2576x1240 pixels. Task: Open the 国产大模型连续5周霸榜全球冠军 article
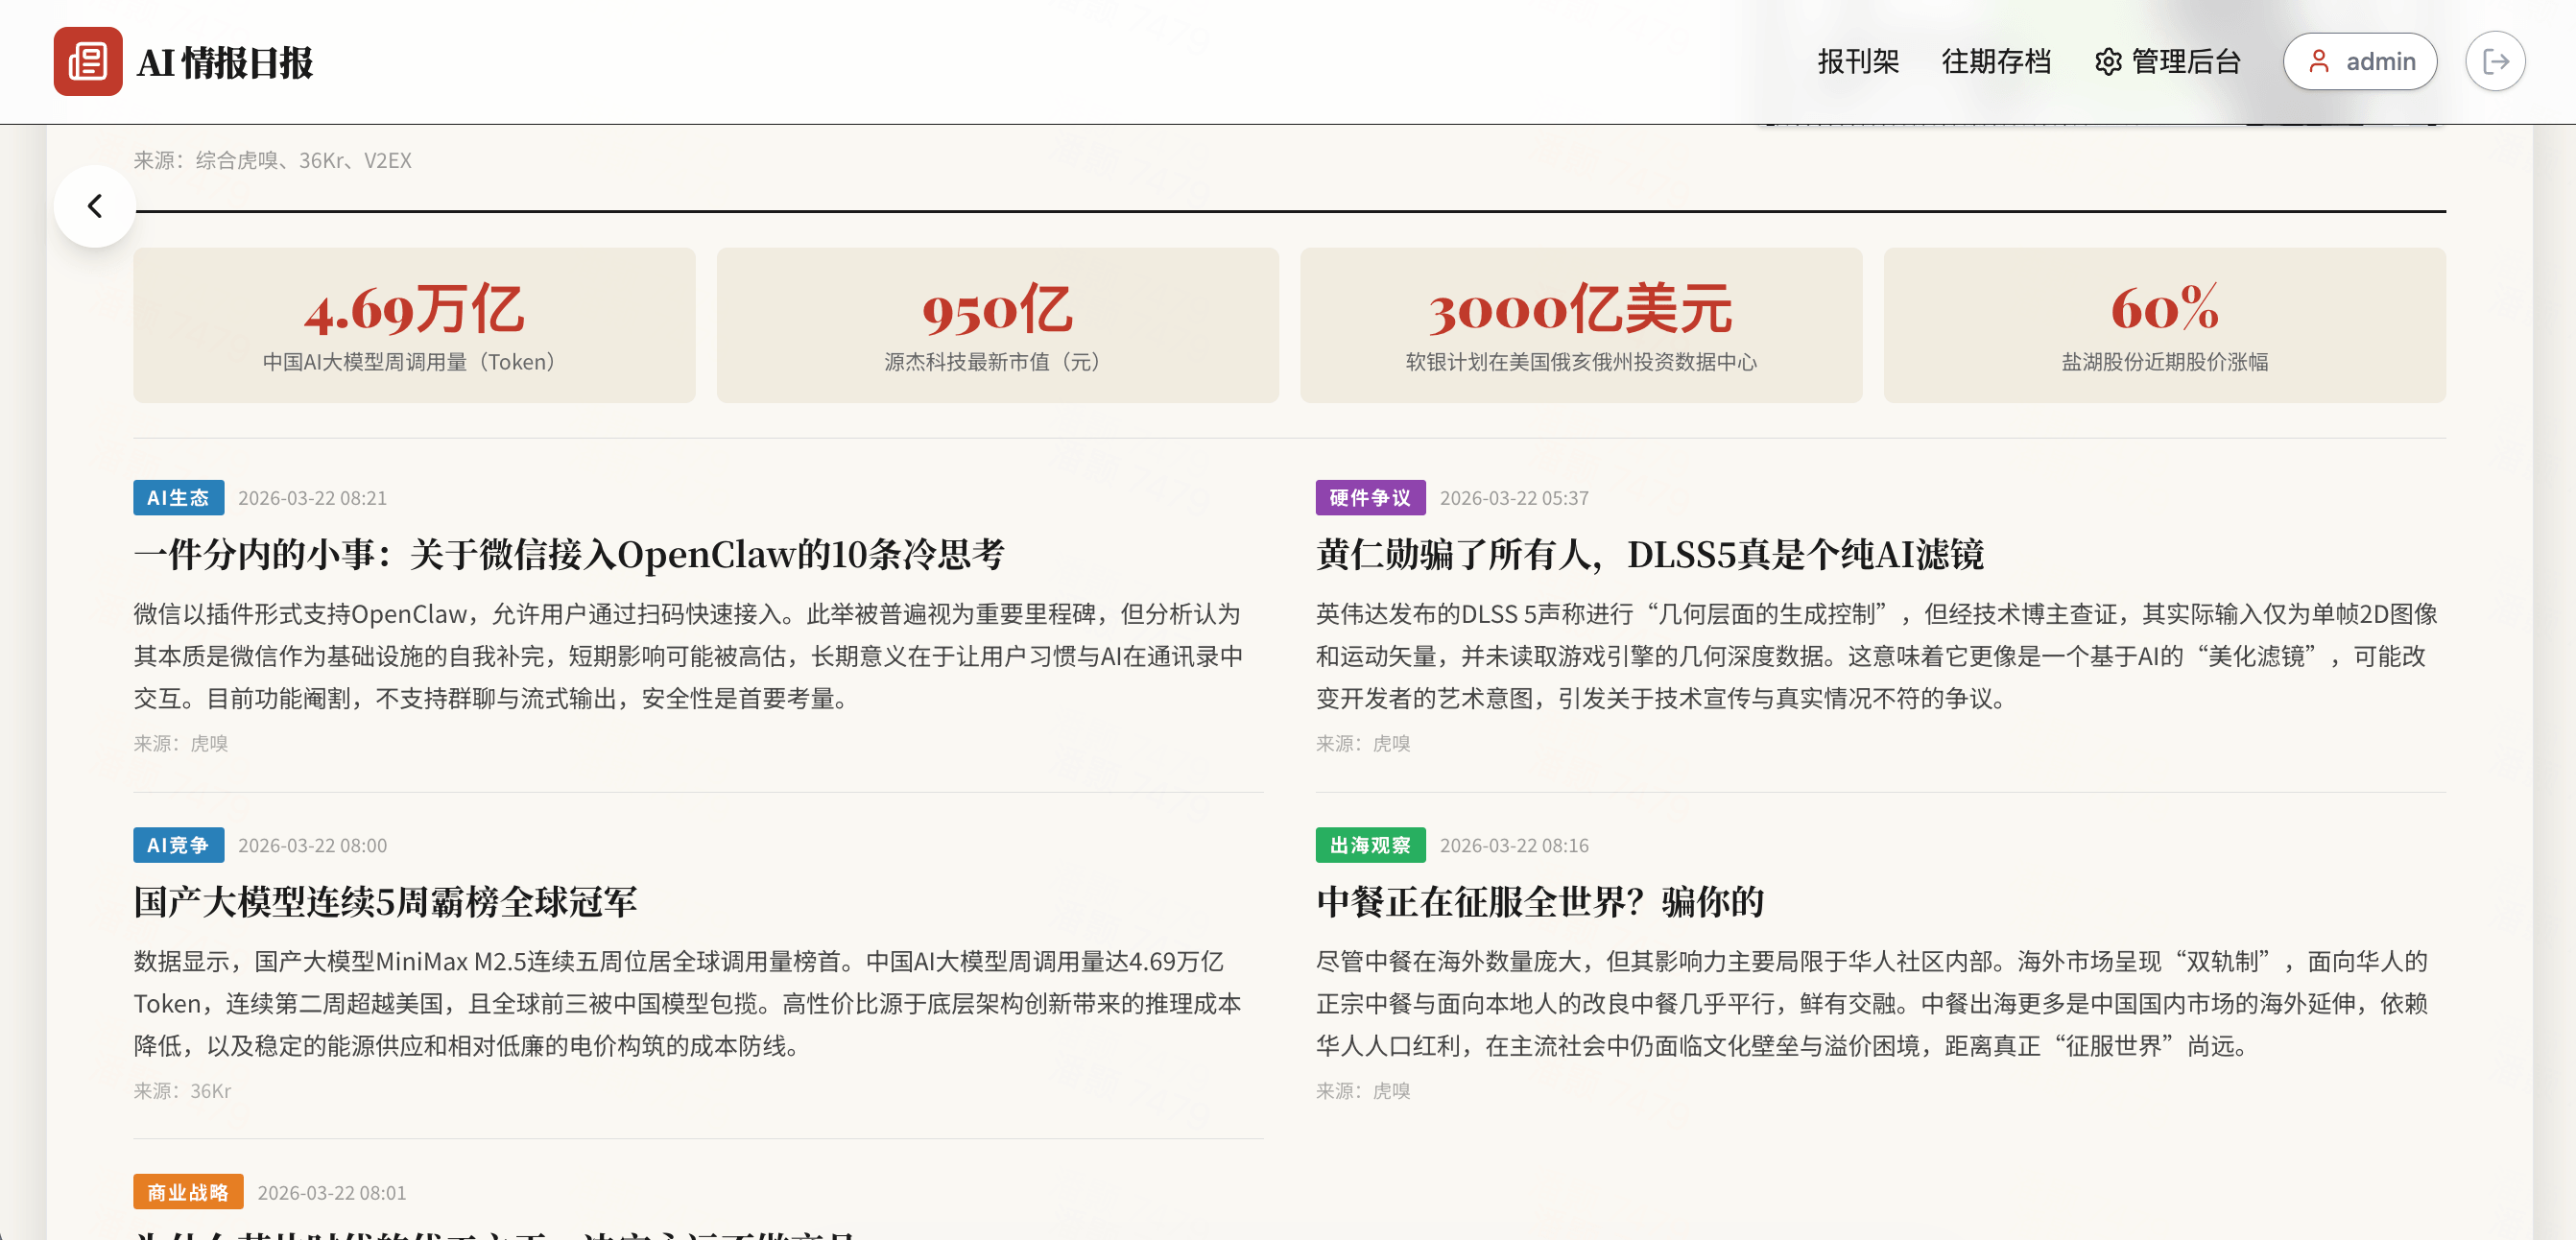pyautogui.click(x=387, y=901)
